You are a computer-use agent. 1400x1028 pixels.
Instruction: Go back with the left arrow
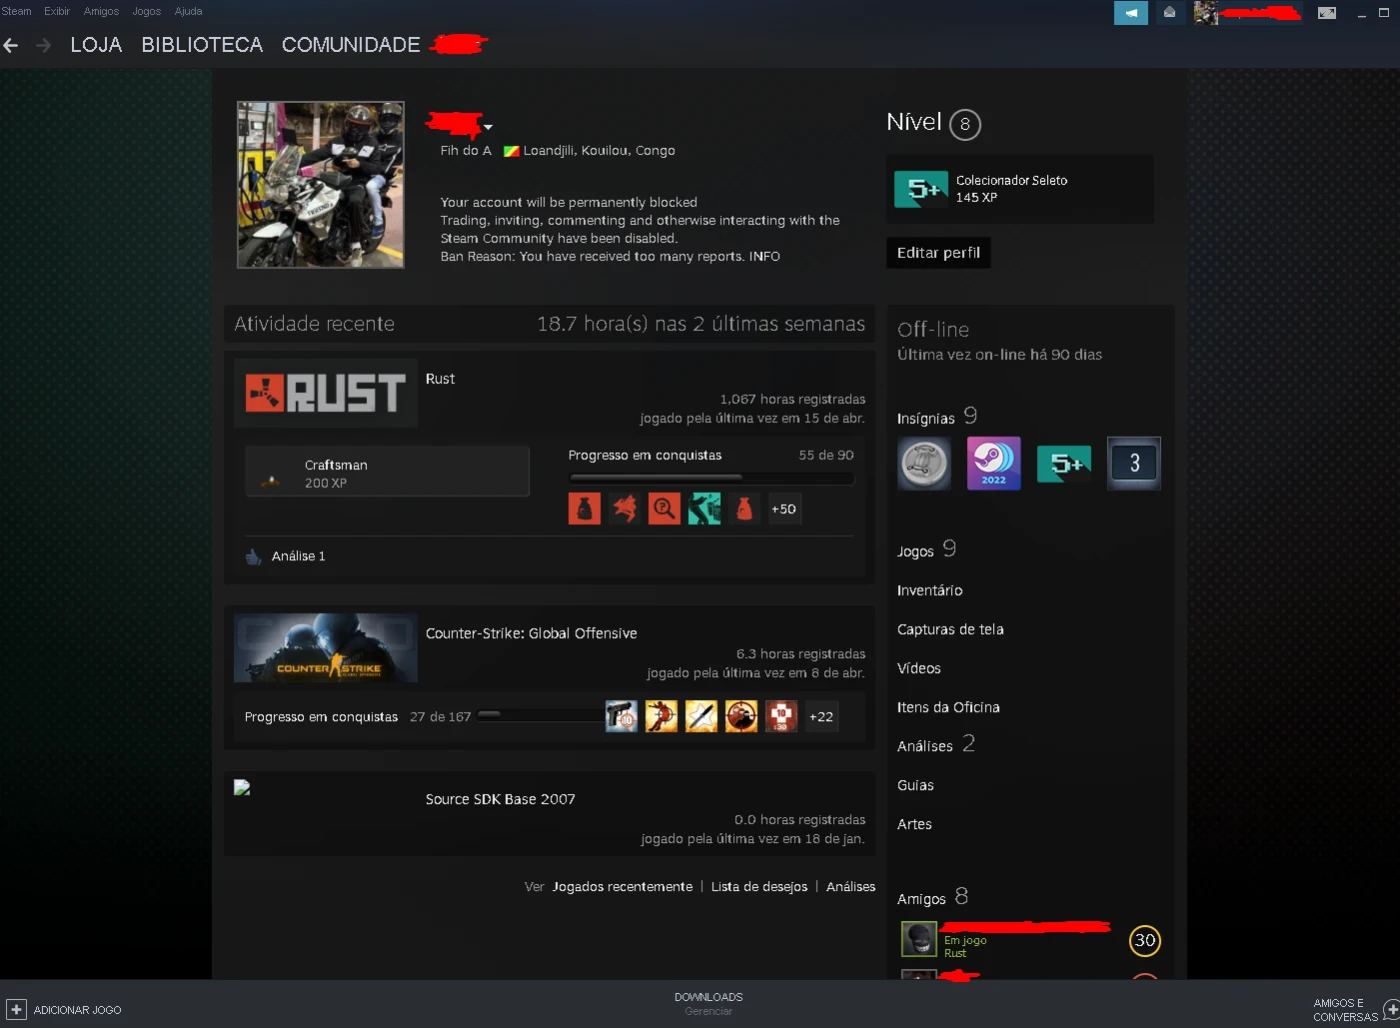pos(11,45)
